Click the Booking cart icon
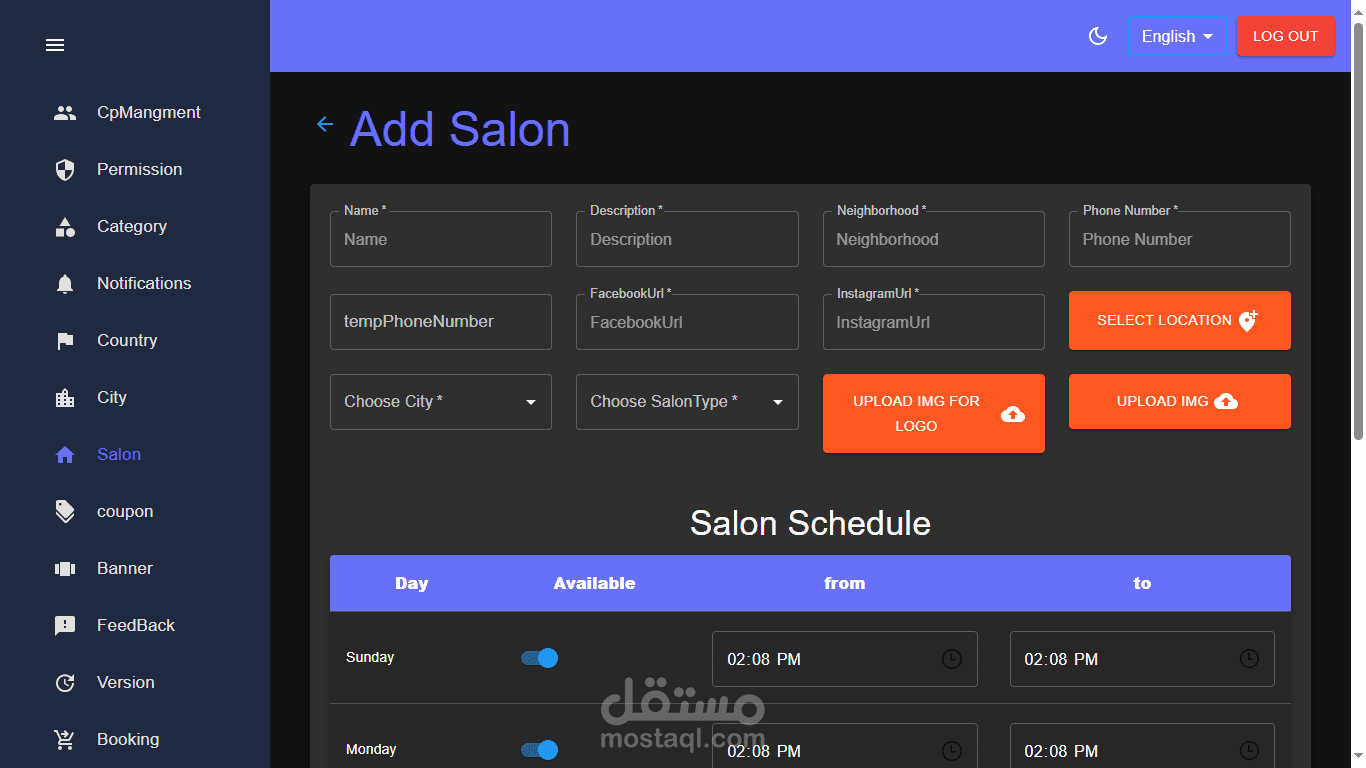The image size is (1366, 768). tap(65, 740)
